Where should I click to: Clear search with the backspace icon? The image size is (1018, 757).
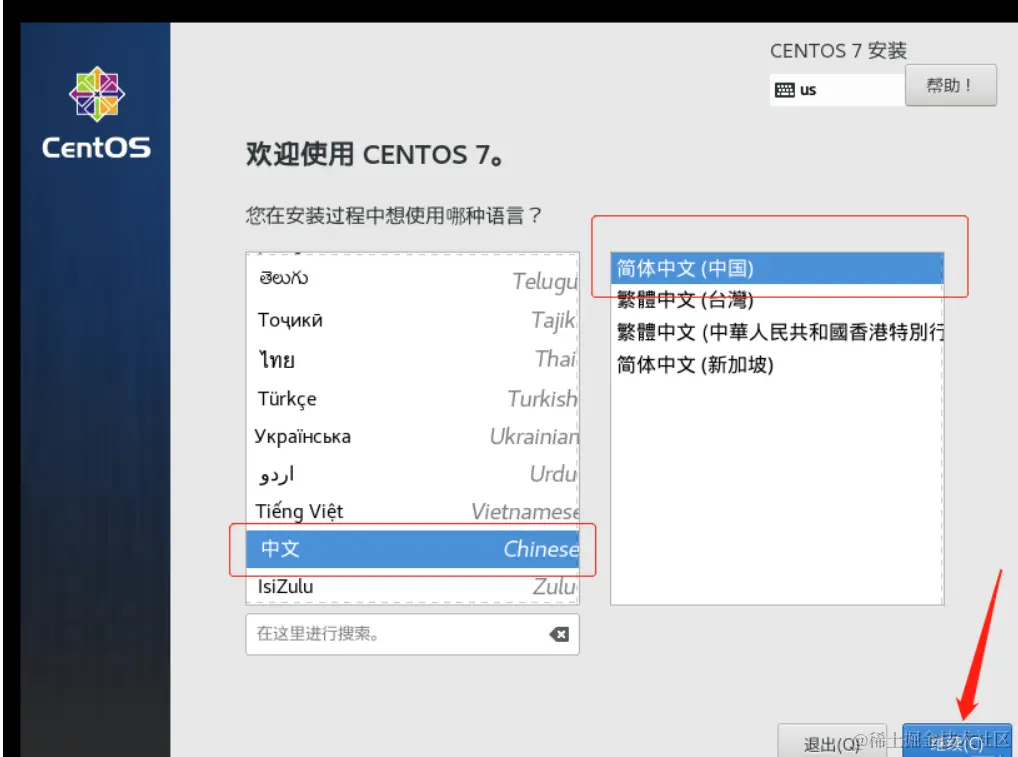click(559, 634)
